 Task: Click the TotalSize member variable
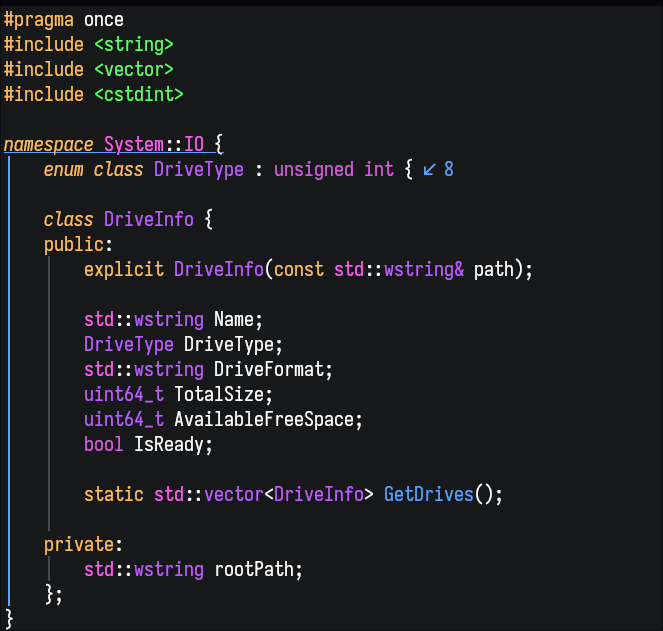[218, 395]
